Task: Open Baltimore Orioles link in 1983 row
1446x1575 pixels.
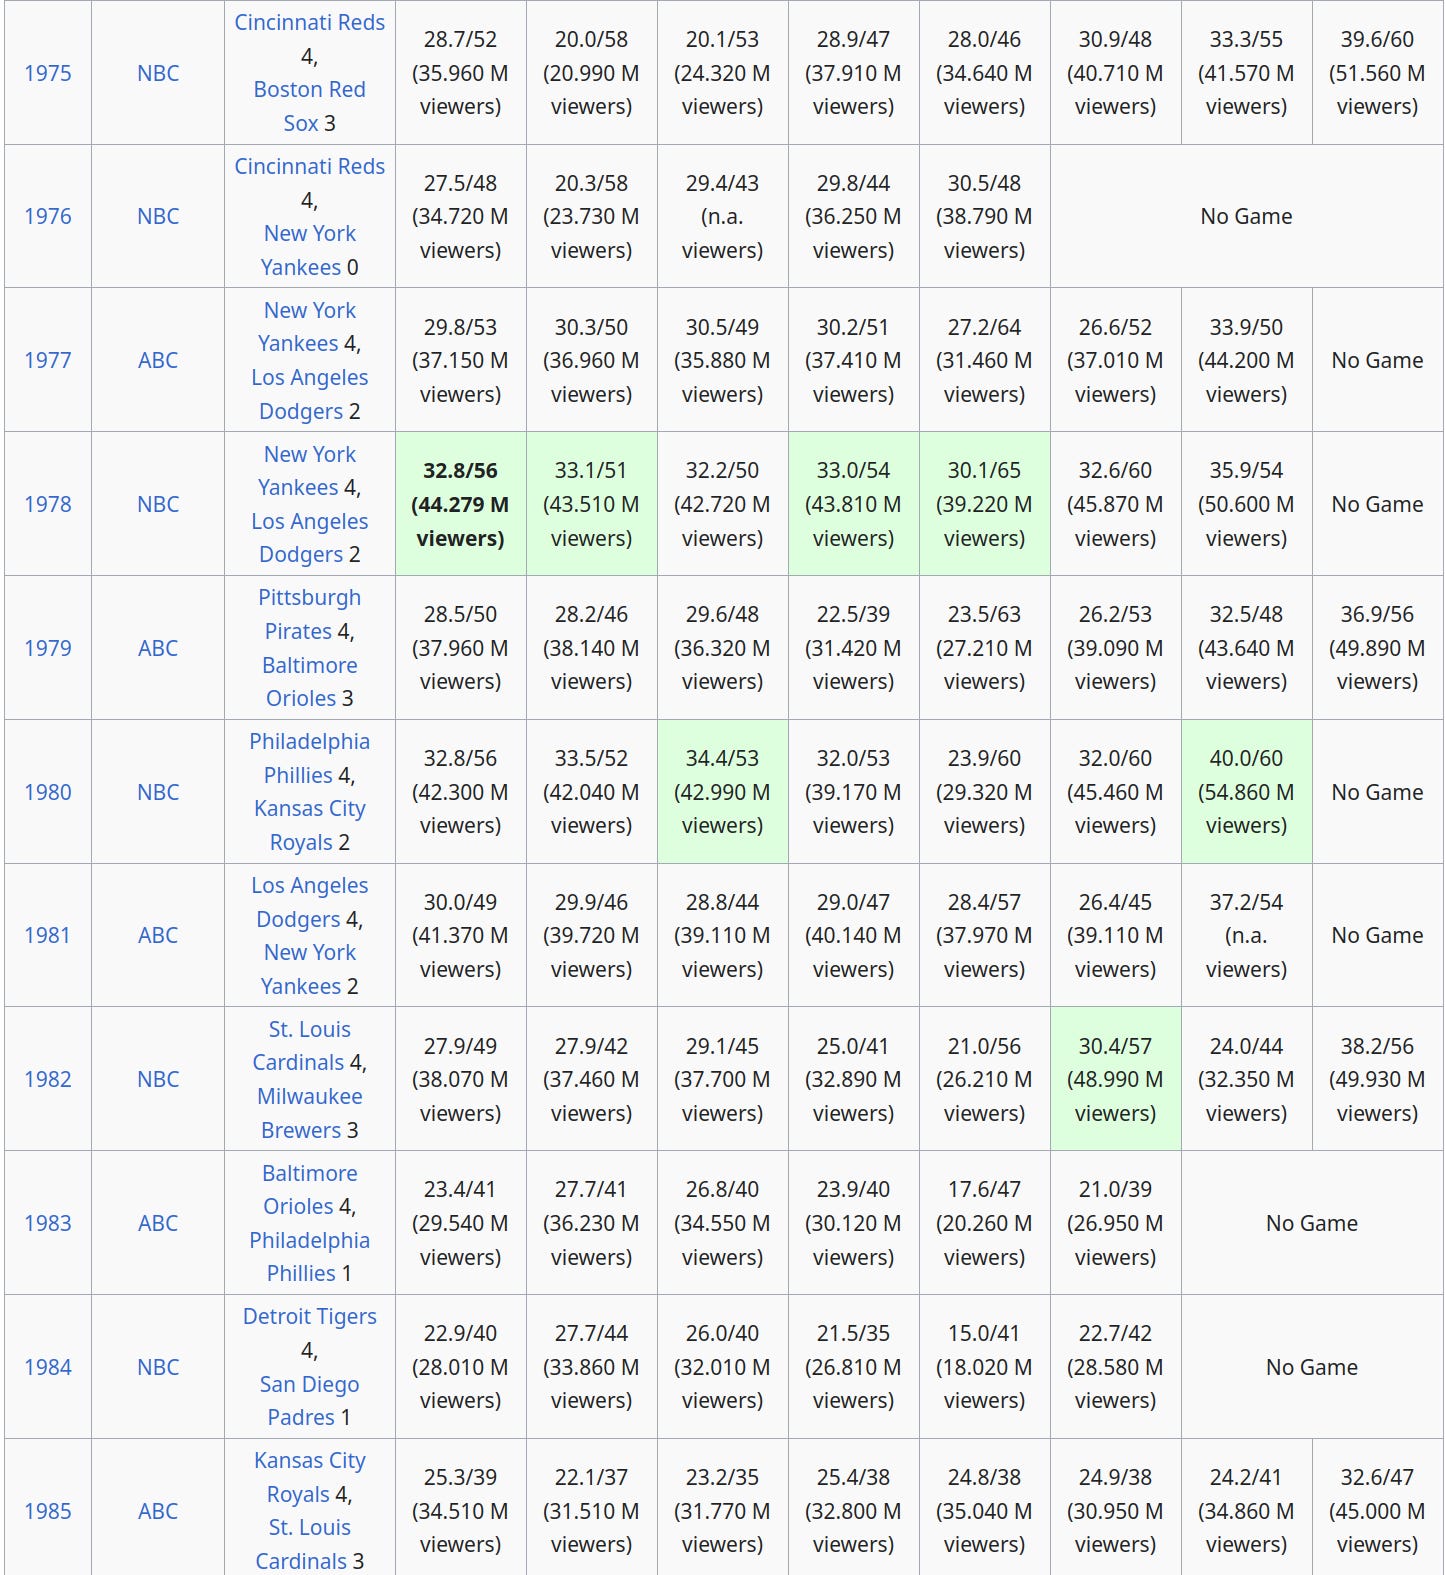Action: coord(309,1189)
